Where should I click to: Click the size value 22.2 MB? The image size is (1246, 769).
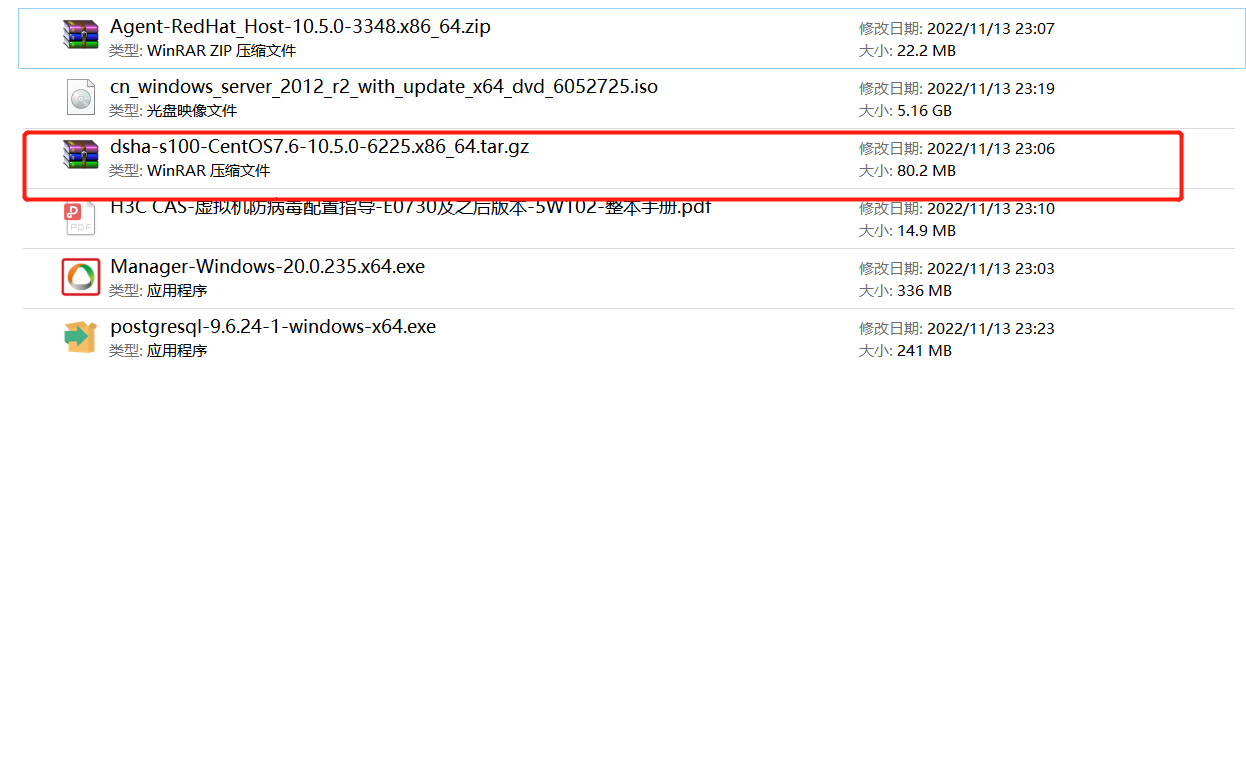926,51
